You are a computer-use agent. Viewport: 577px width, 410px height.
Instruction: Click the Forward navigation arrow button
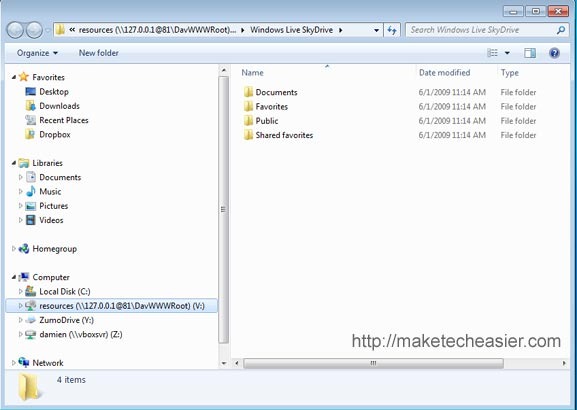click(x=35, y=30)
